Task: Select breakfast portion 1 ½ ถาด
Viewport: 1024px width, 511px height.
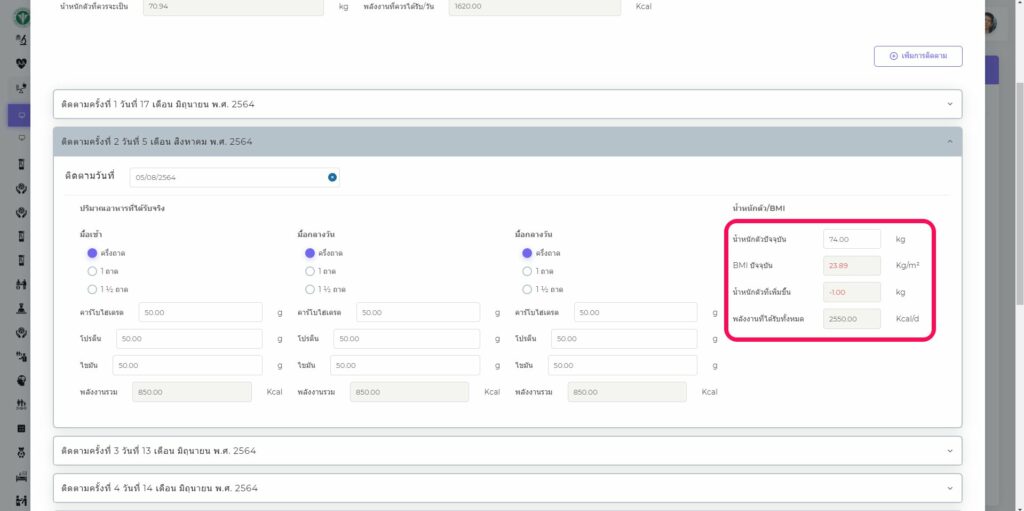Action: [x=92, y=289]
